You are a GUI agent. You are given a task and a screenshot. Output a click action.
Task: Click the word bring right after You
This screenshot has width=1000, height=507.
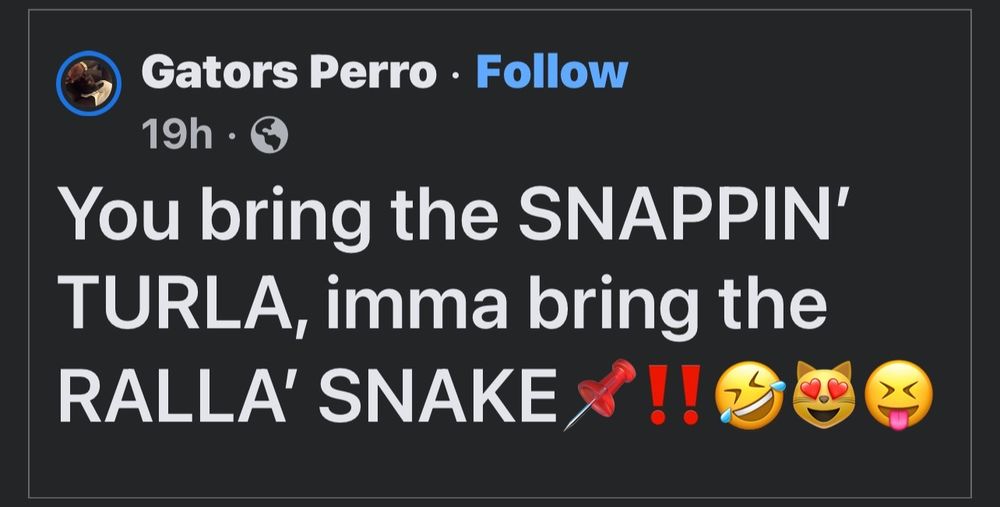(285, 217)
